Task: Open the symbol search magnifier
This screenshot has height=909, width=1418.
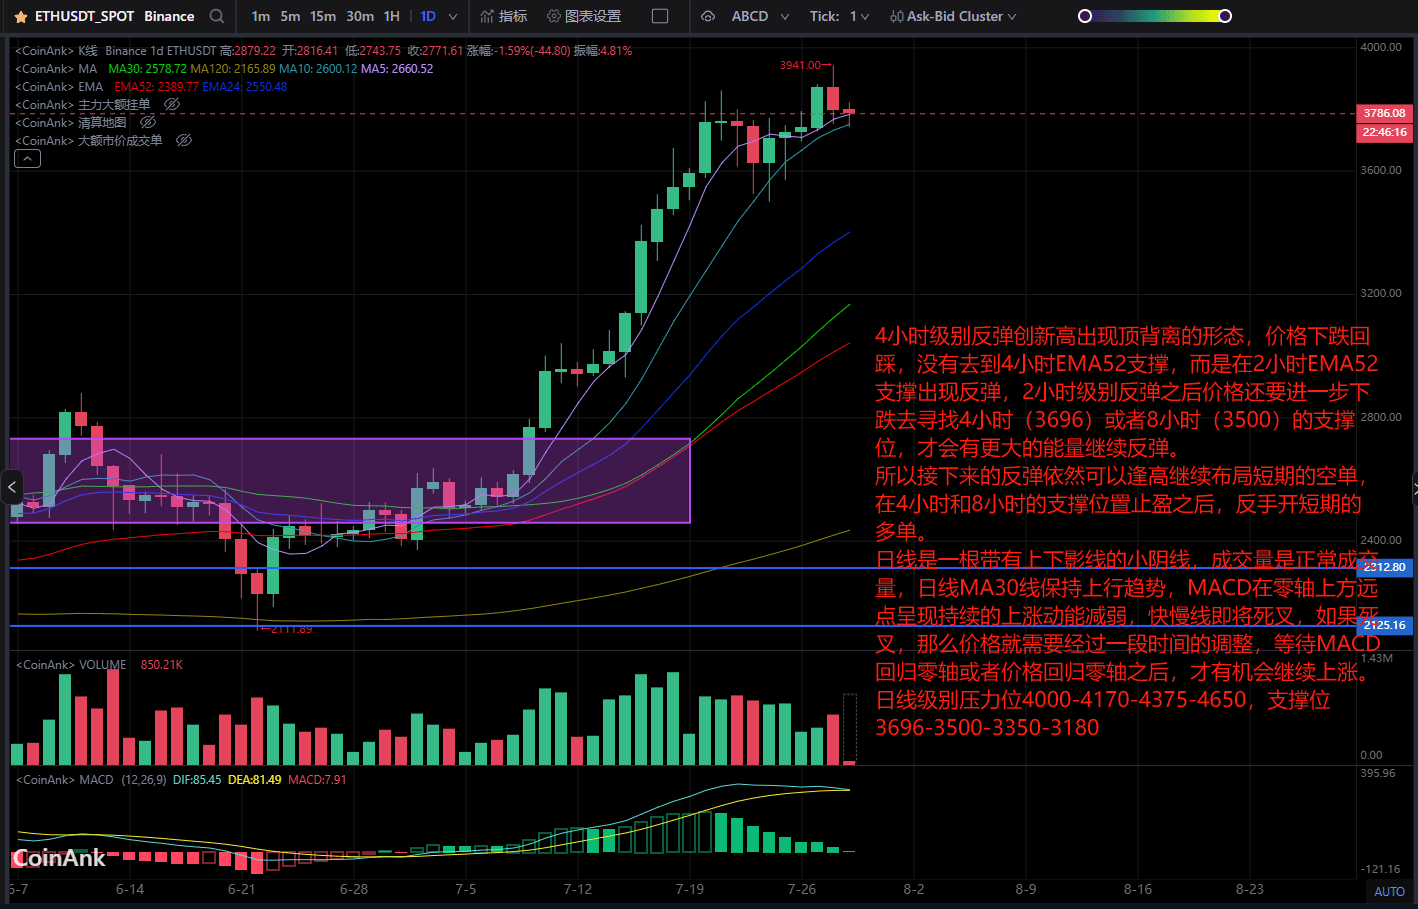Action: 217,16
